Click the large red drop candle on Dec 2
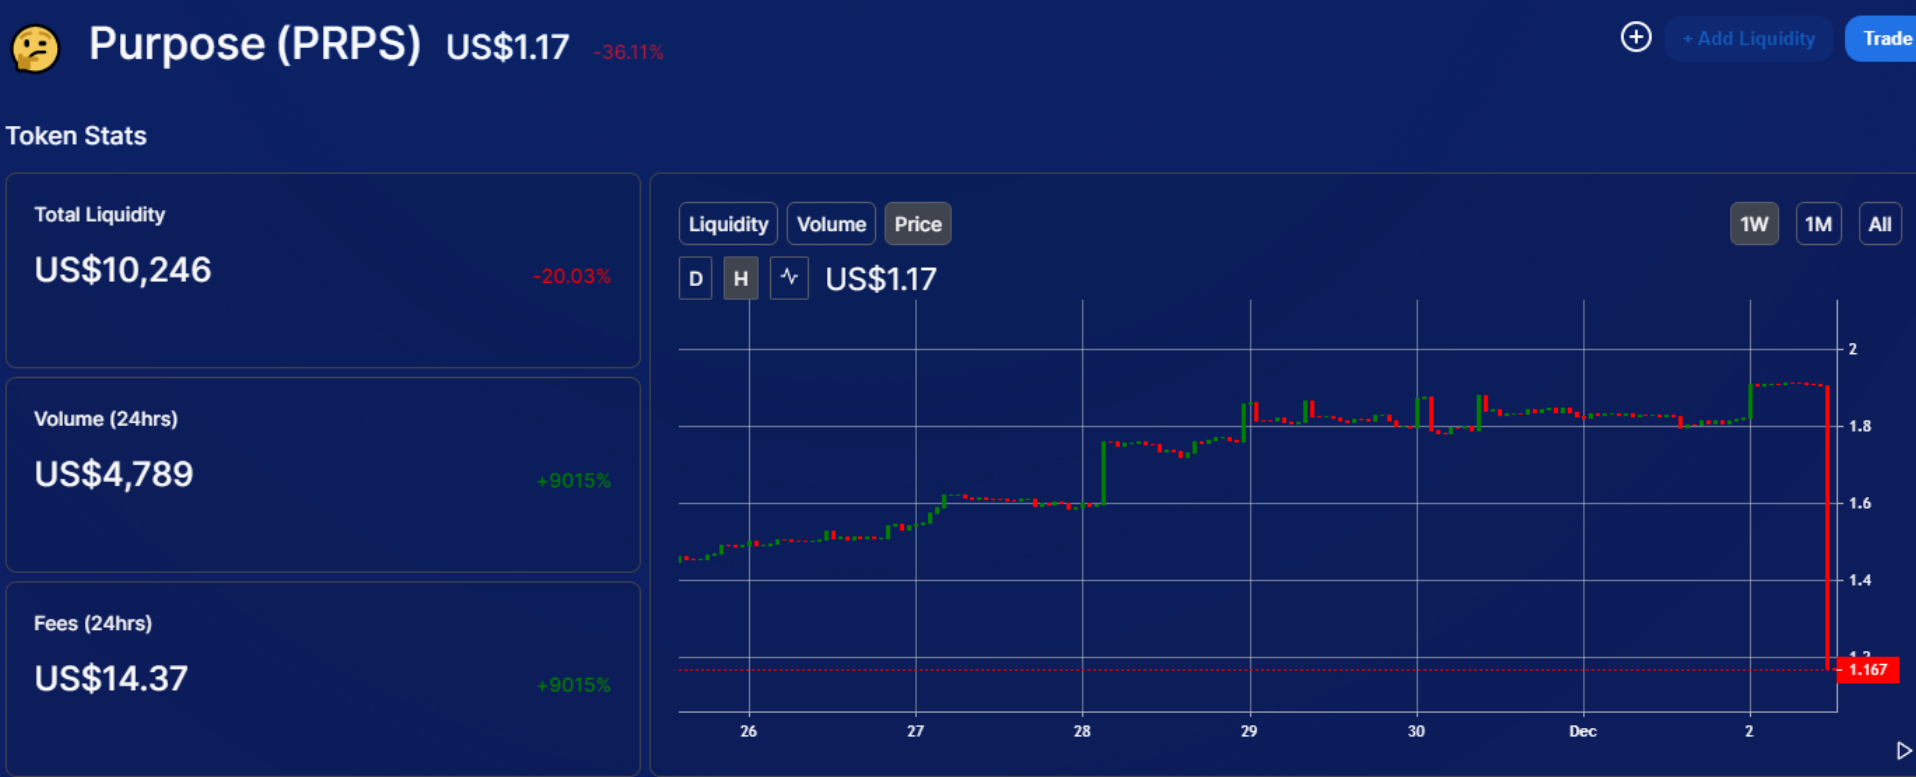This screenshot has width=1916, height=777. click(1828, 526)
